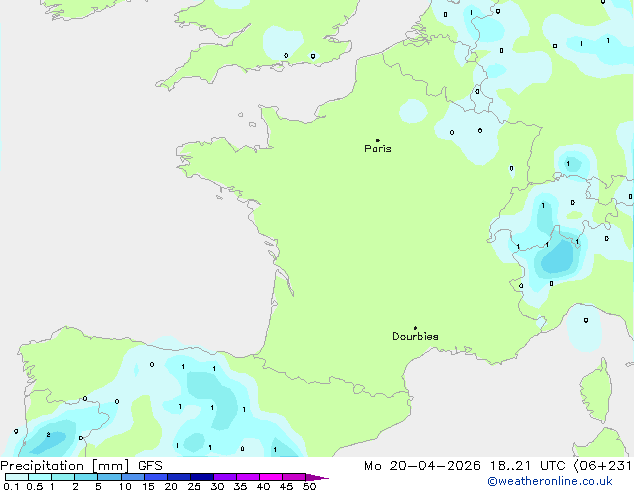
Task: Click the Dourbies location marker dot
Action: [x=415, y=328]
